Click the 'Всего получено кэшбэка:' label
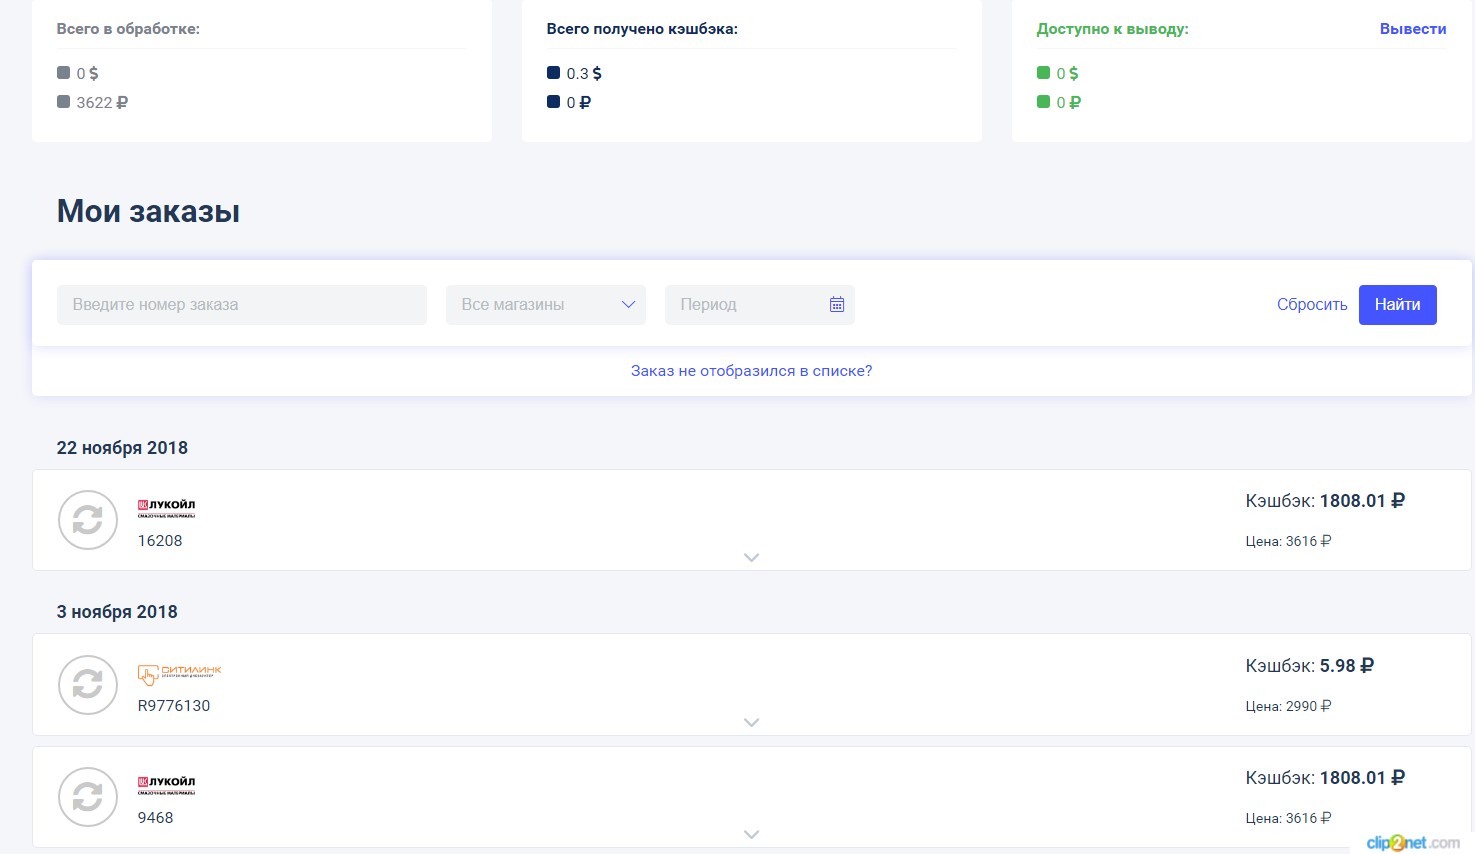1475x854 pixels. [x=642, y=29]
